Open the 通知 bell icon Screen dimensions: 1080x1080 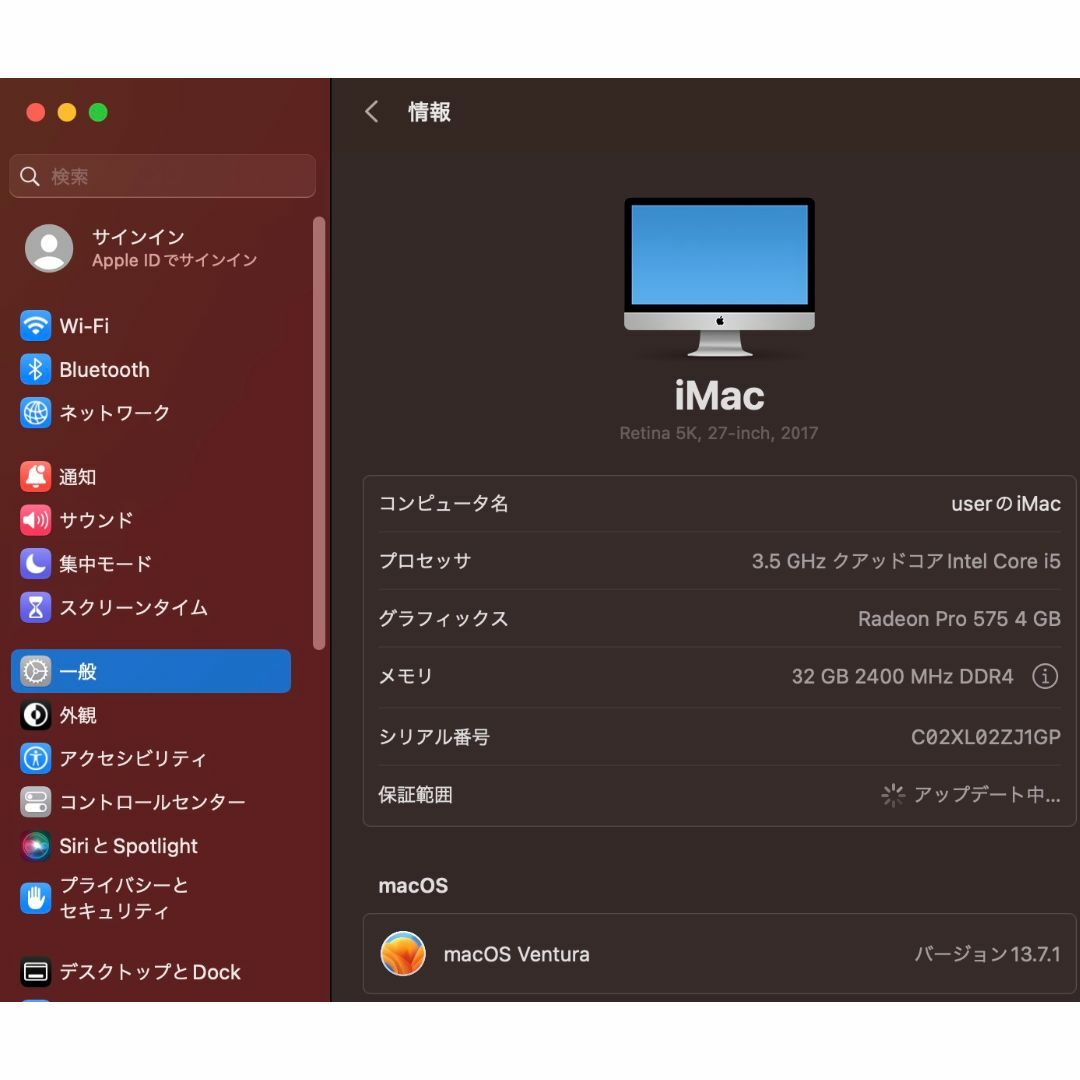[x=35, y=477]
